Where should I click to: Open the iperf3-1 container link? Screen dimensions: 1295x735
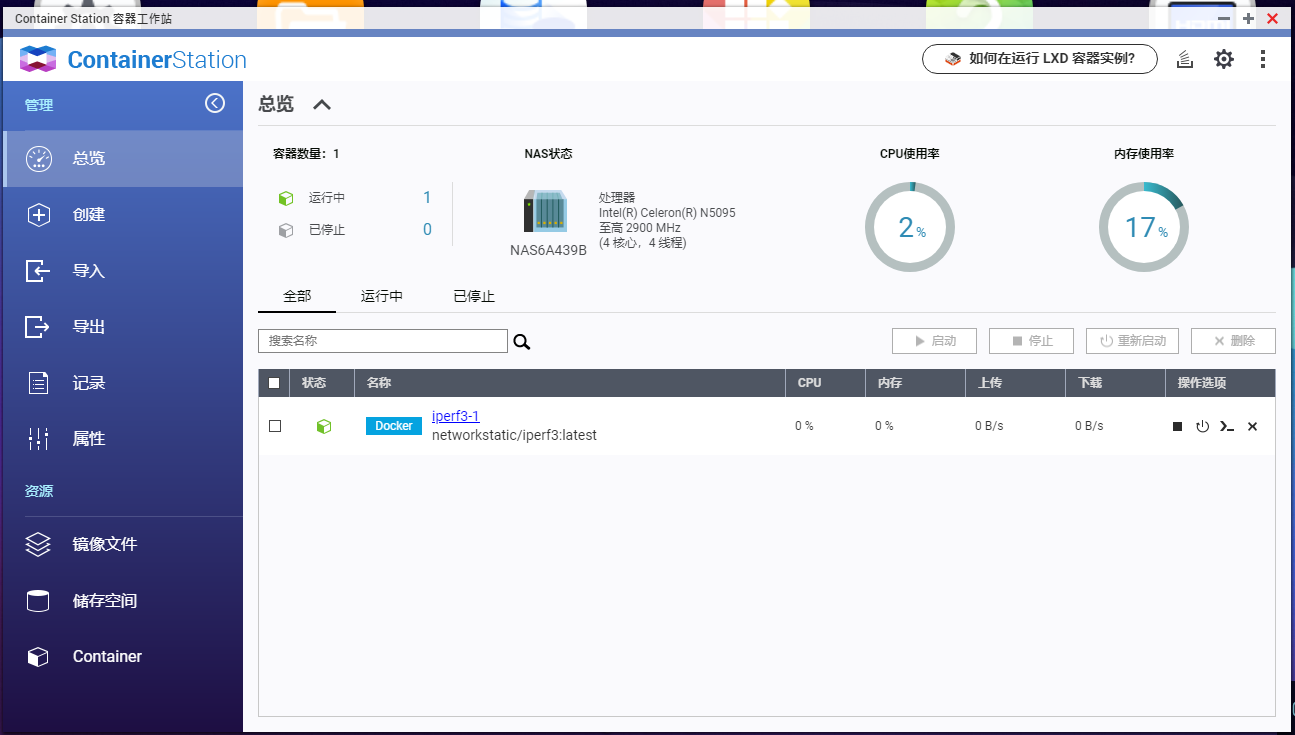pos(455,416)
